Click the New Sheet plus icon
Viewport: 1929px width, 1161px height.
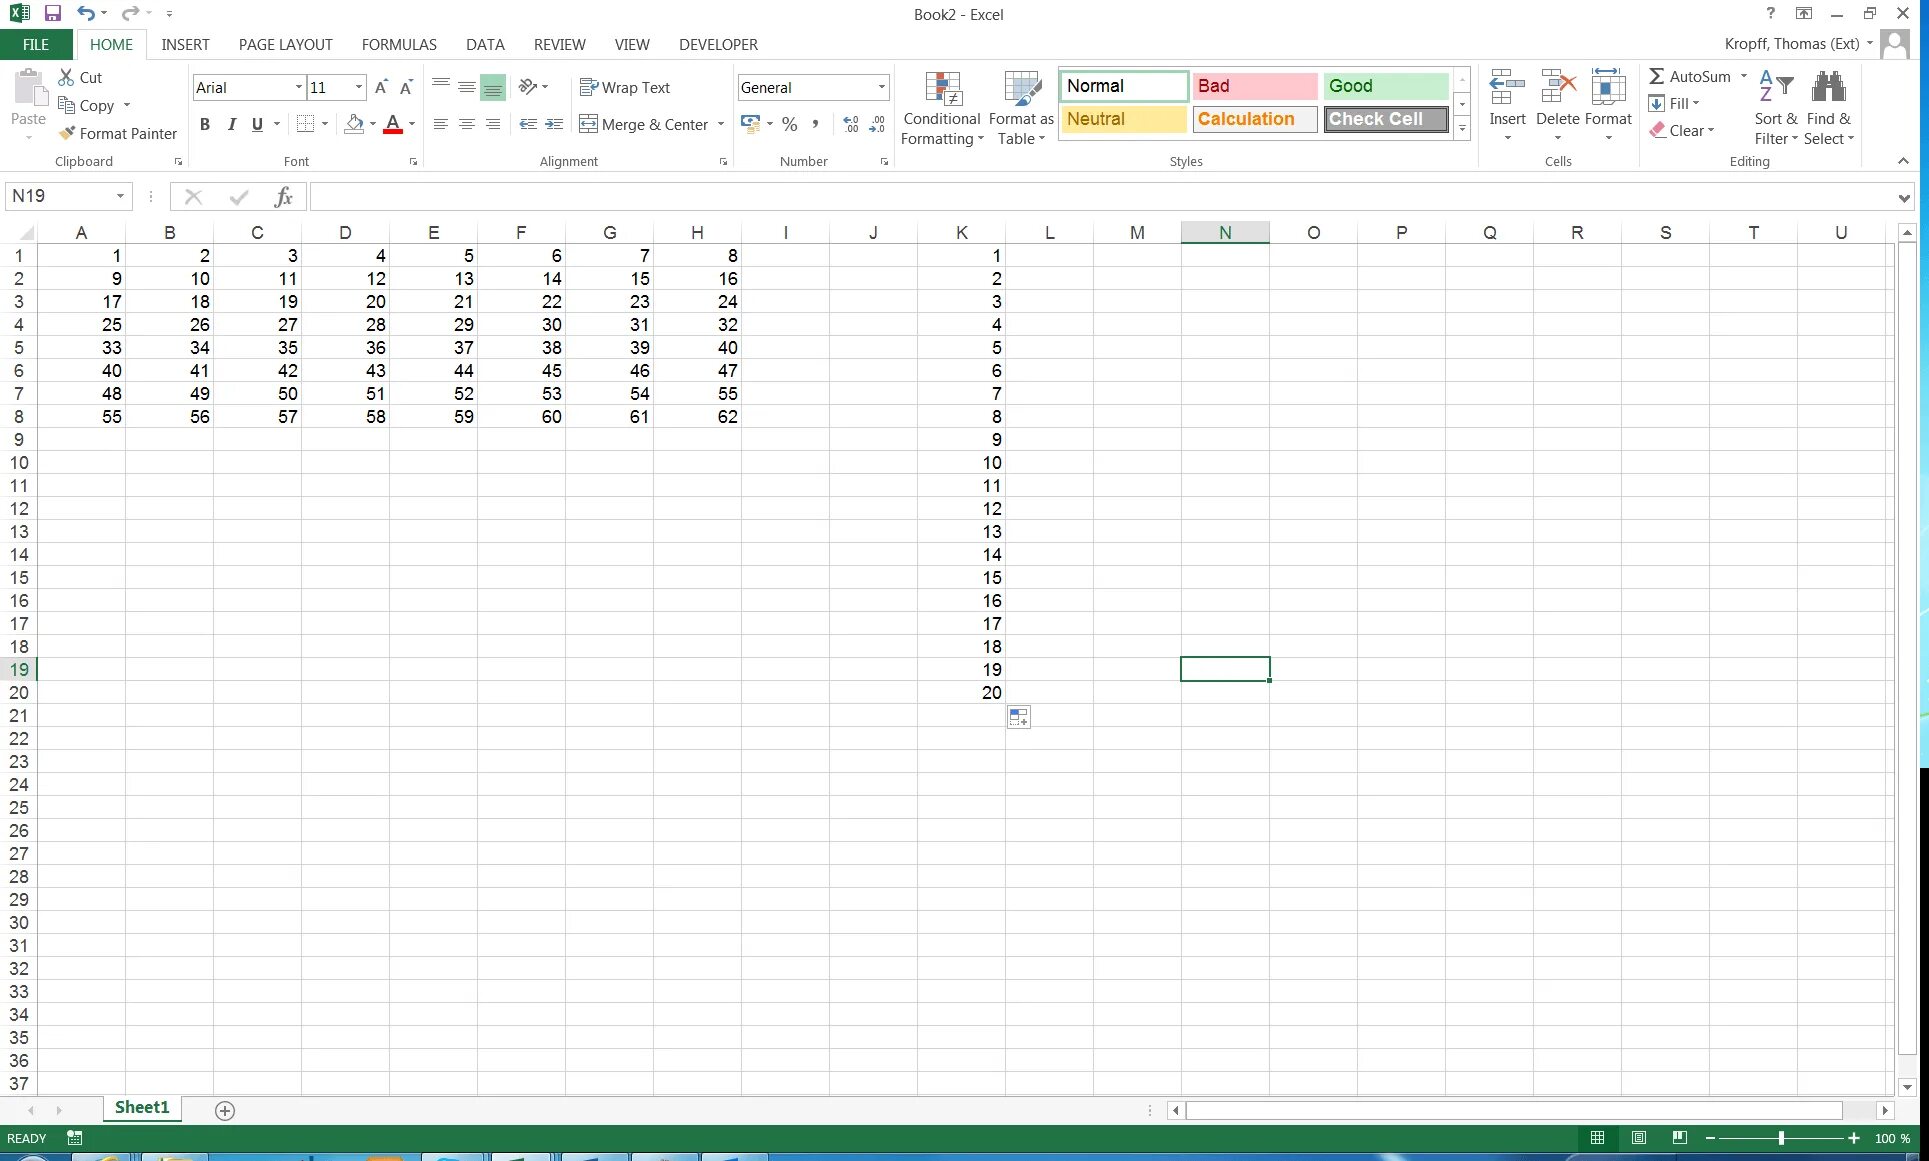225,1111
